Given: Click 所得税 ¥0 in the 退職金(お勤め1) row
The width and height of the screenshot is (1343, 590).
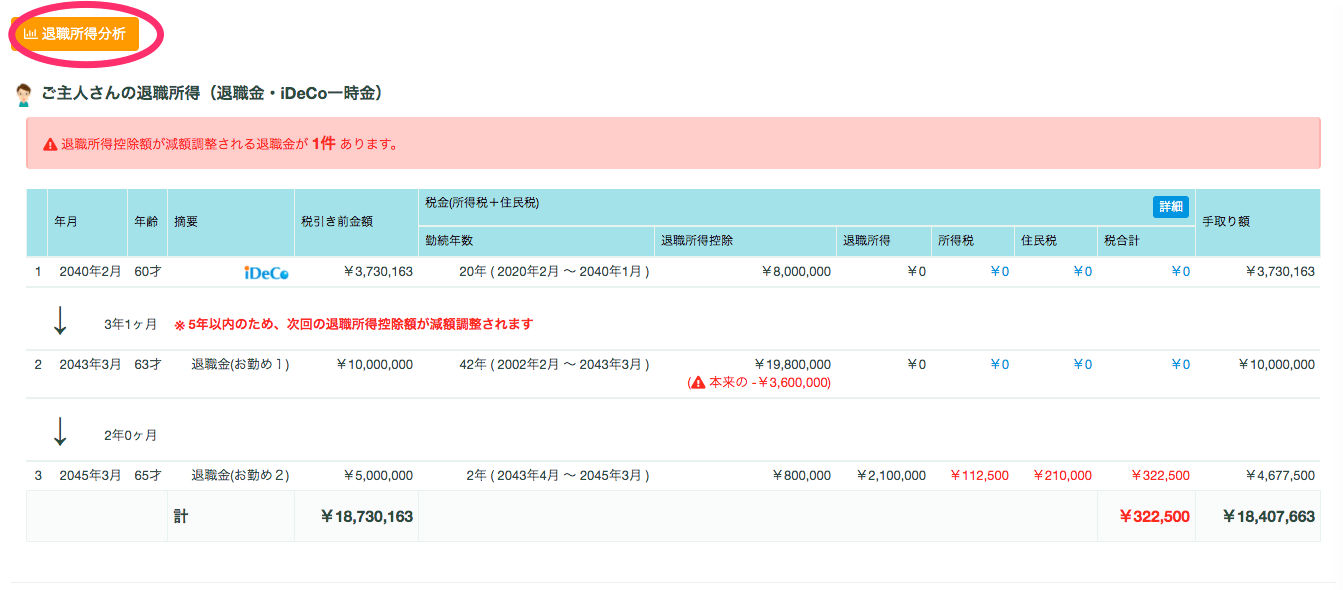Looking at the screenshot, I should pyautogui.click(x=999, y=365).
